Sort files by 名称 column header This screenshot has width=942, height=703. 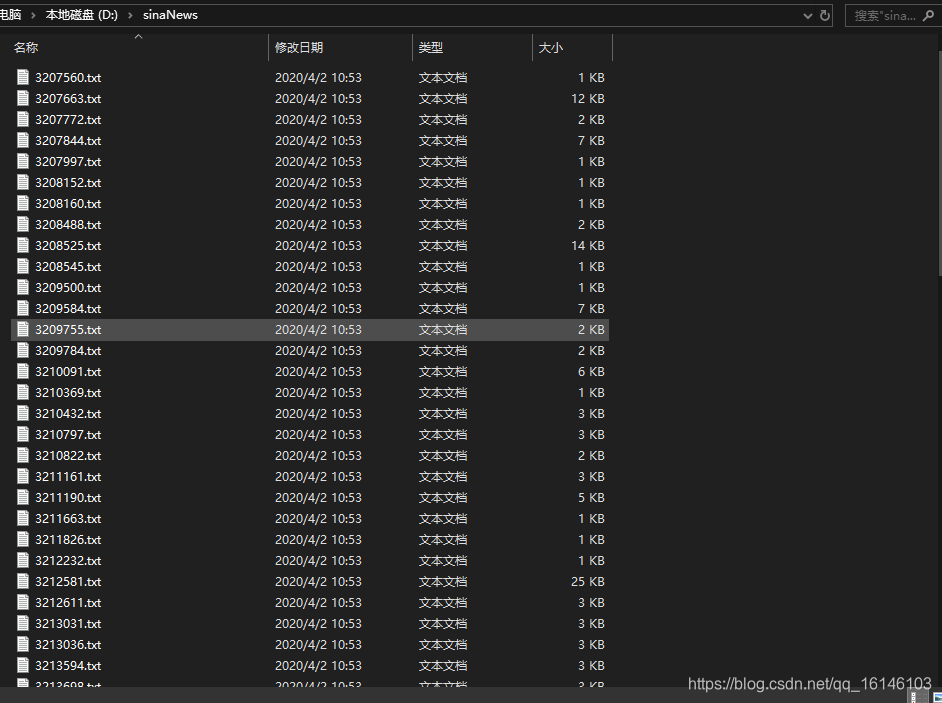[x=26, y=47]
